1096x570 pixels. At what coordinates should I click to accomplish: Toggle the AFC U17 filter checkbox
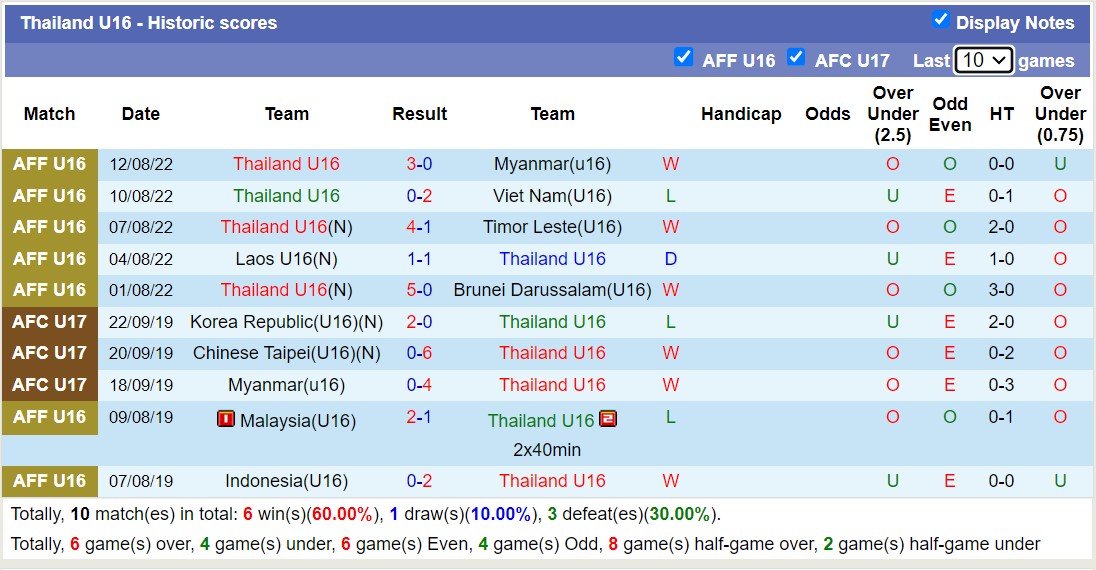[x=796, y=57]
